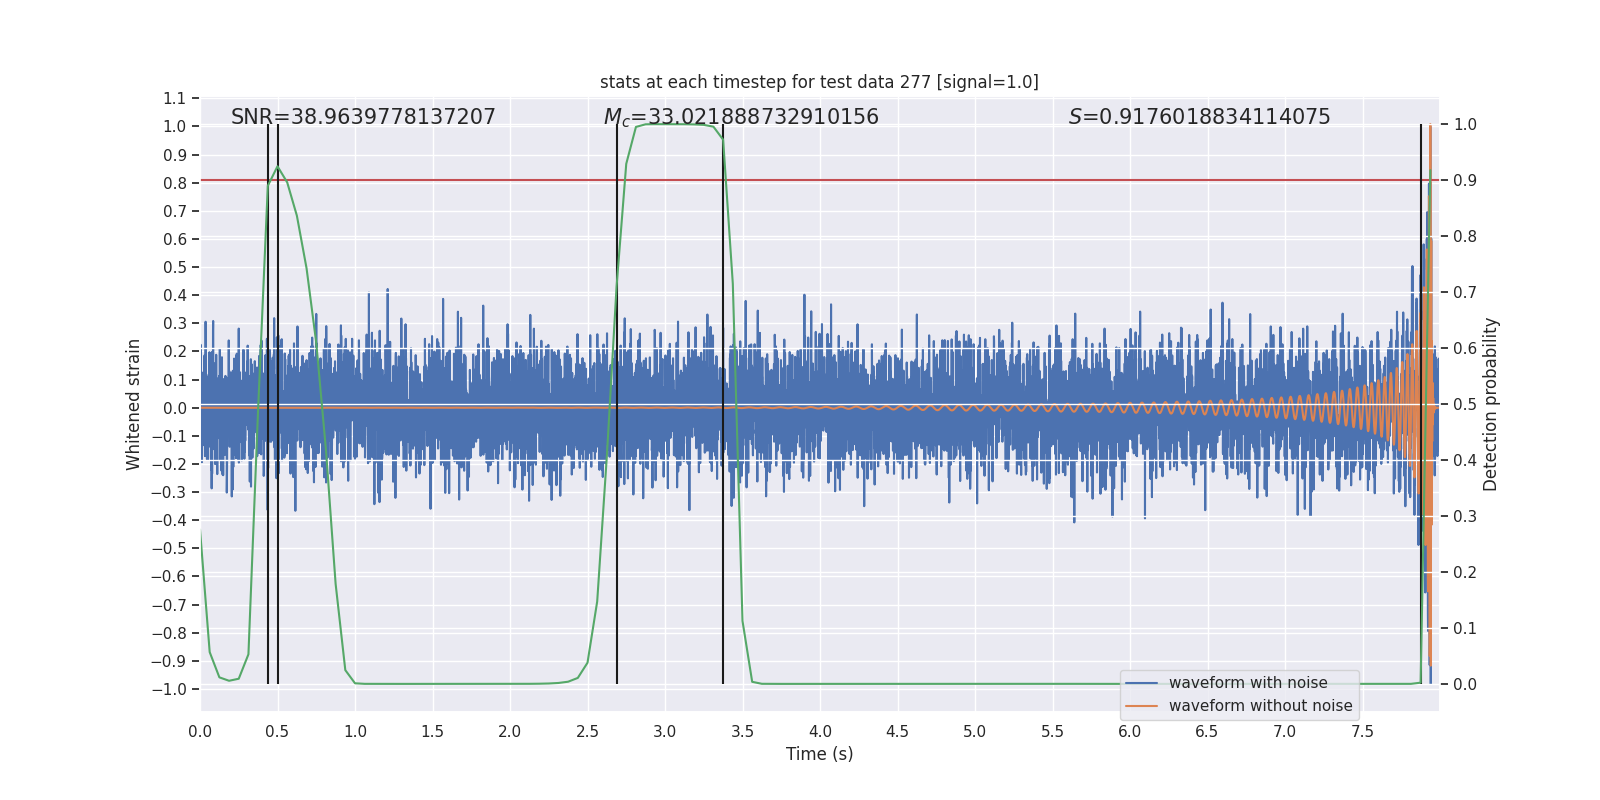Click tick label 7.5 on the Time axis

[x=1363, y=731]
